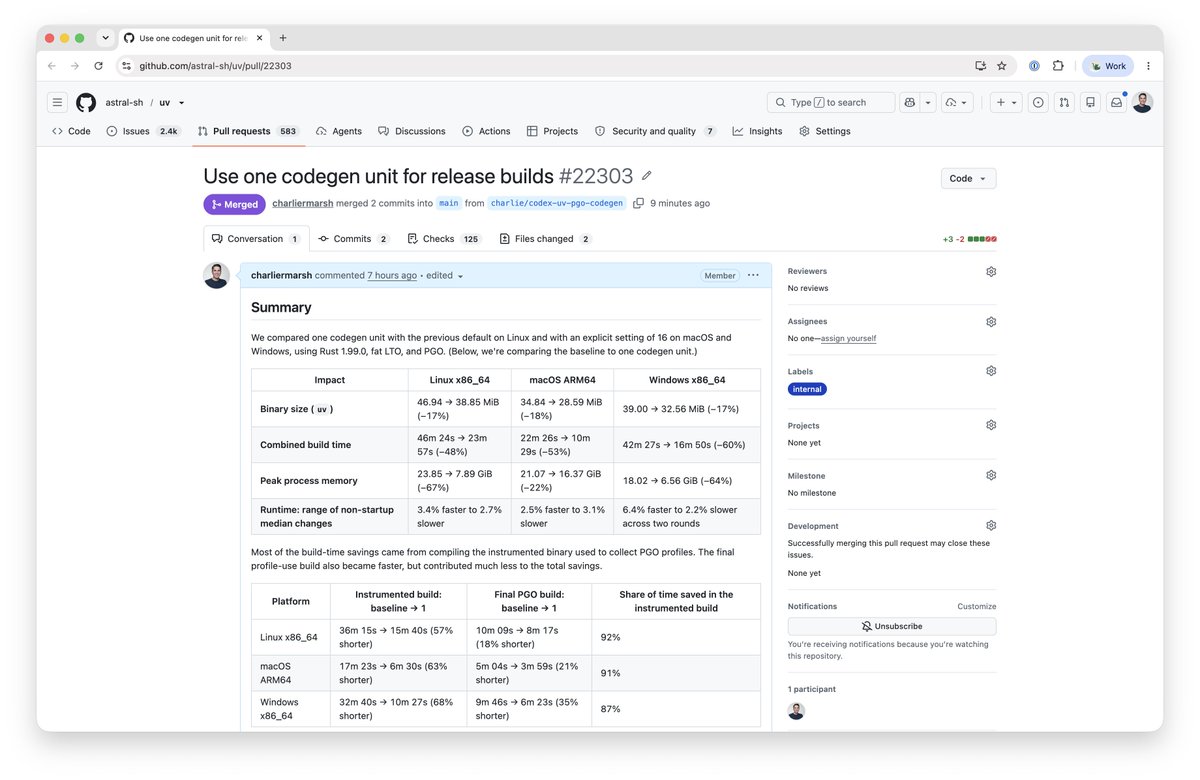Image resolution: width=1200 pixels, height=780 pixels.
Task: Edit the pull request title with pencil icon
Action: click(x=647, y=176)
